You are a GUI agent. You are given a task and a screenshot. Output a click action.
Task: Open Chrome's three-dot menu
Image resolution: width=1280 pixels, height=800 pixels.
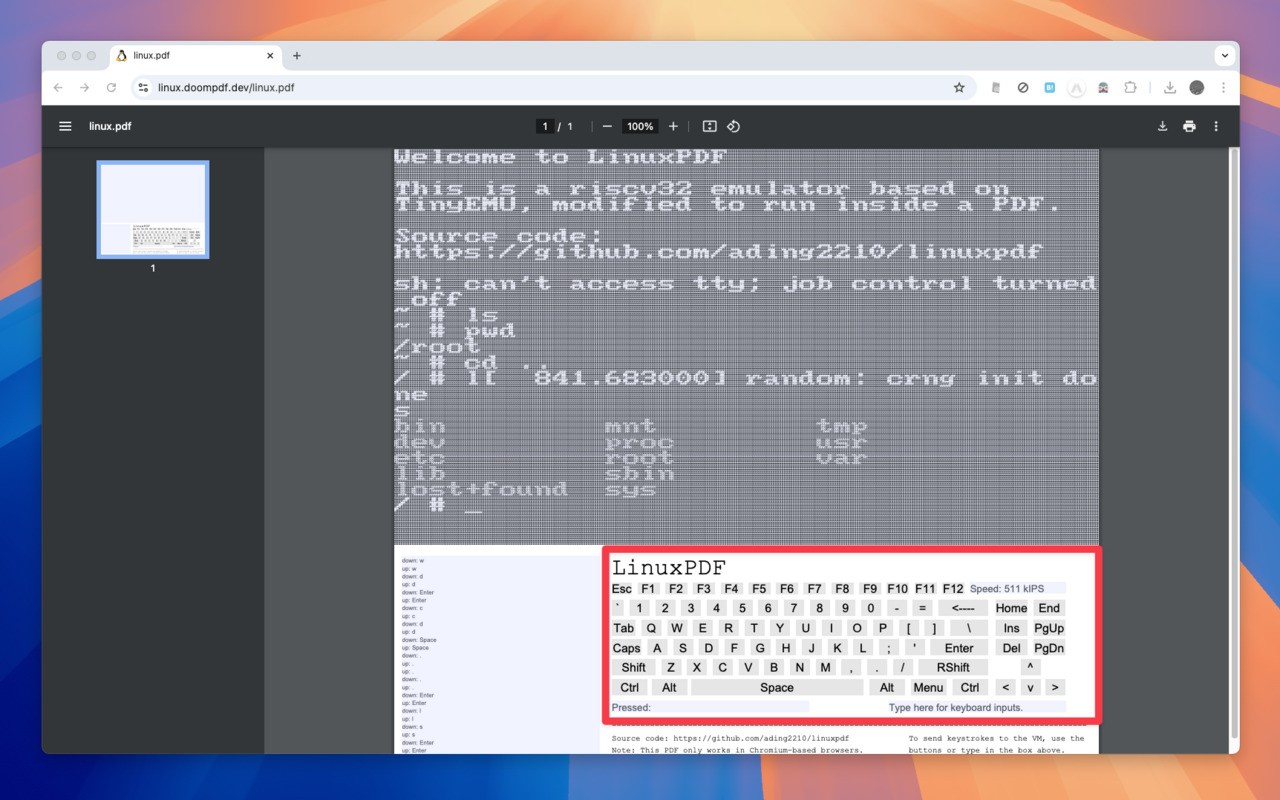click(x=1223, y=88)
